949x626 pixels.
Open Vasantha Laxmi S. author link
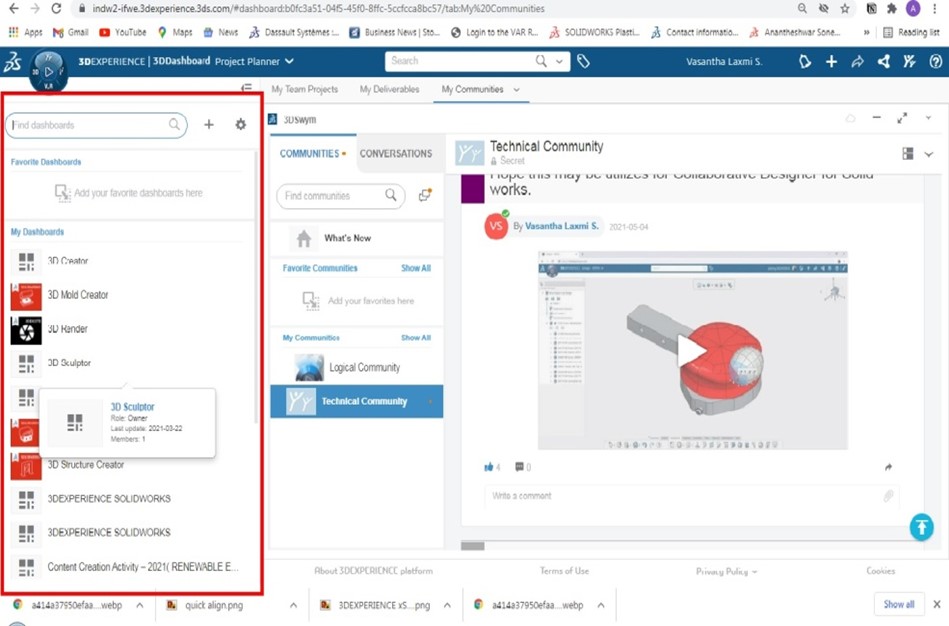(x=562, y=226)
